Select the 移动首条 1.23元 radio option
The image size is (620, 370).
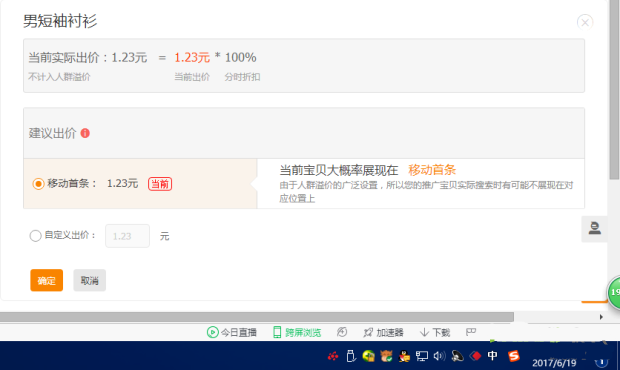[x=38, y=184]
